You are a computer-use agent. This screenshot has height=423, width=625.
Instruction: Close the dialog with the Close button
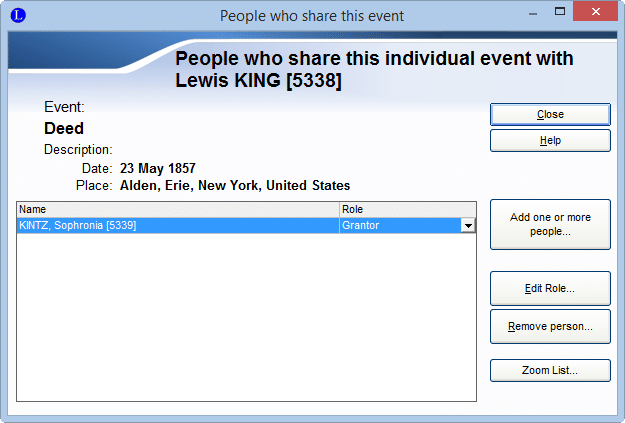[550, 114]
